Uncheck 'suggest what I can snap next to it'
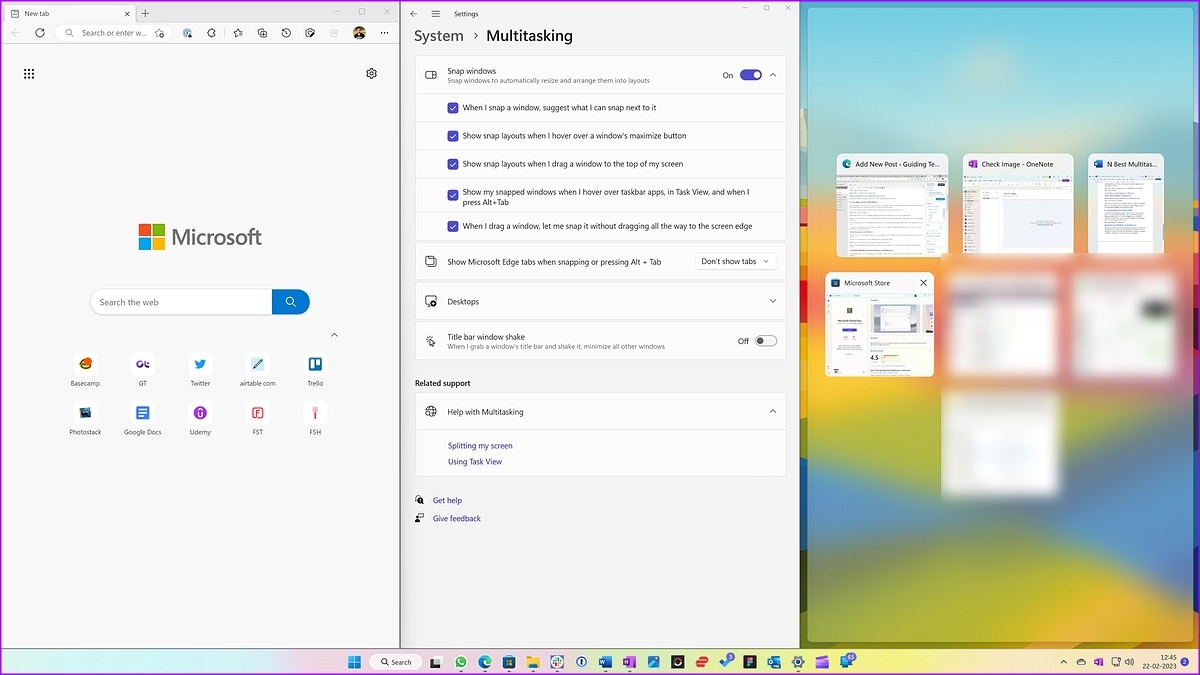Viewport: 1200px width, 675px height. pos(453,108)
